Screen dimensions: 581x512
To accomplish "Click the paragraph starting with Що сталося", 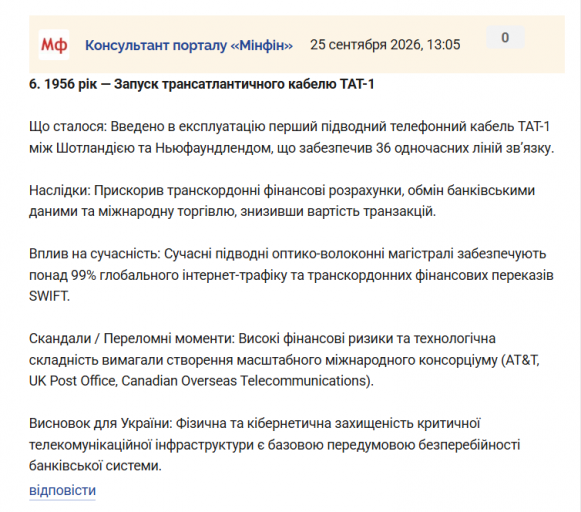I will pyautogui.click(x=292, y=137).
